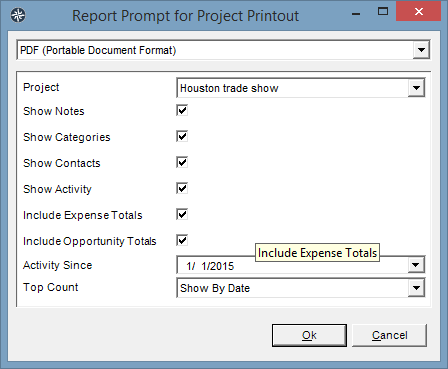The width and height of the screenshot is (448, 369).
Task: Toggle the Show Activity checkbox
Action: coord(182,188)
